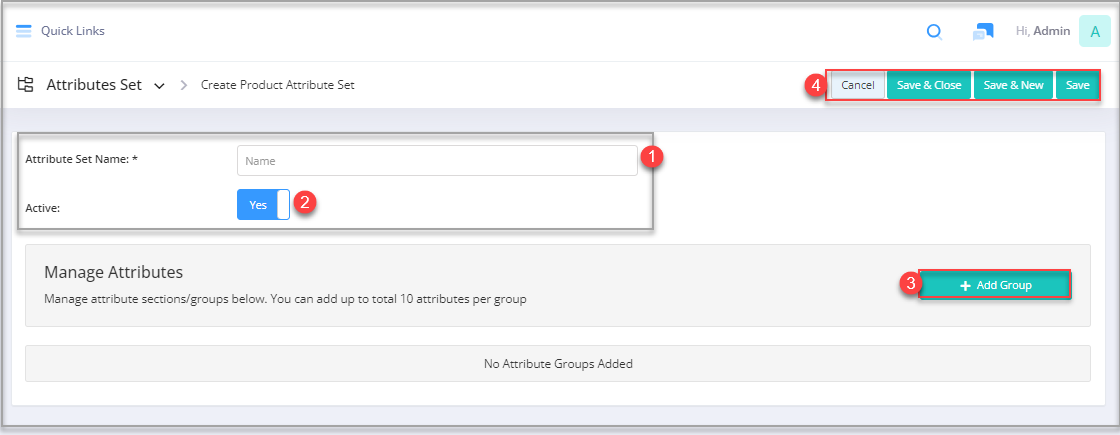The image size is (1120, 435).
Task: Click the search magnifier icon
Action: (934, 32)
